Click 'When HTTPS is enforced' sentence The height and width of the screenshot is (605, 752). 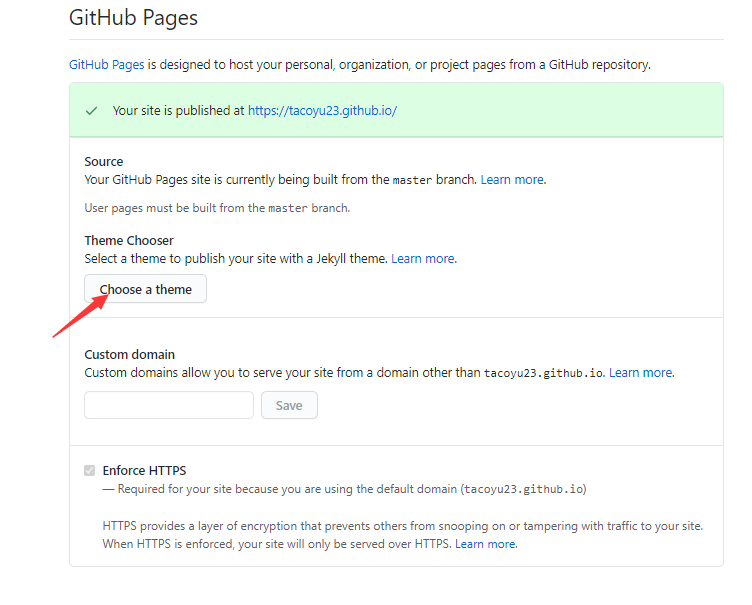(x=277, y=544)
